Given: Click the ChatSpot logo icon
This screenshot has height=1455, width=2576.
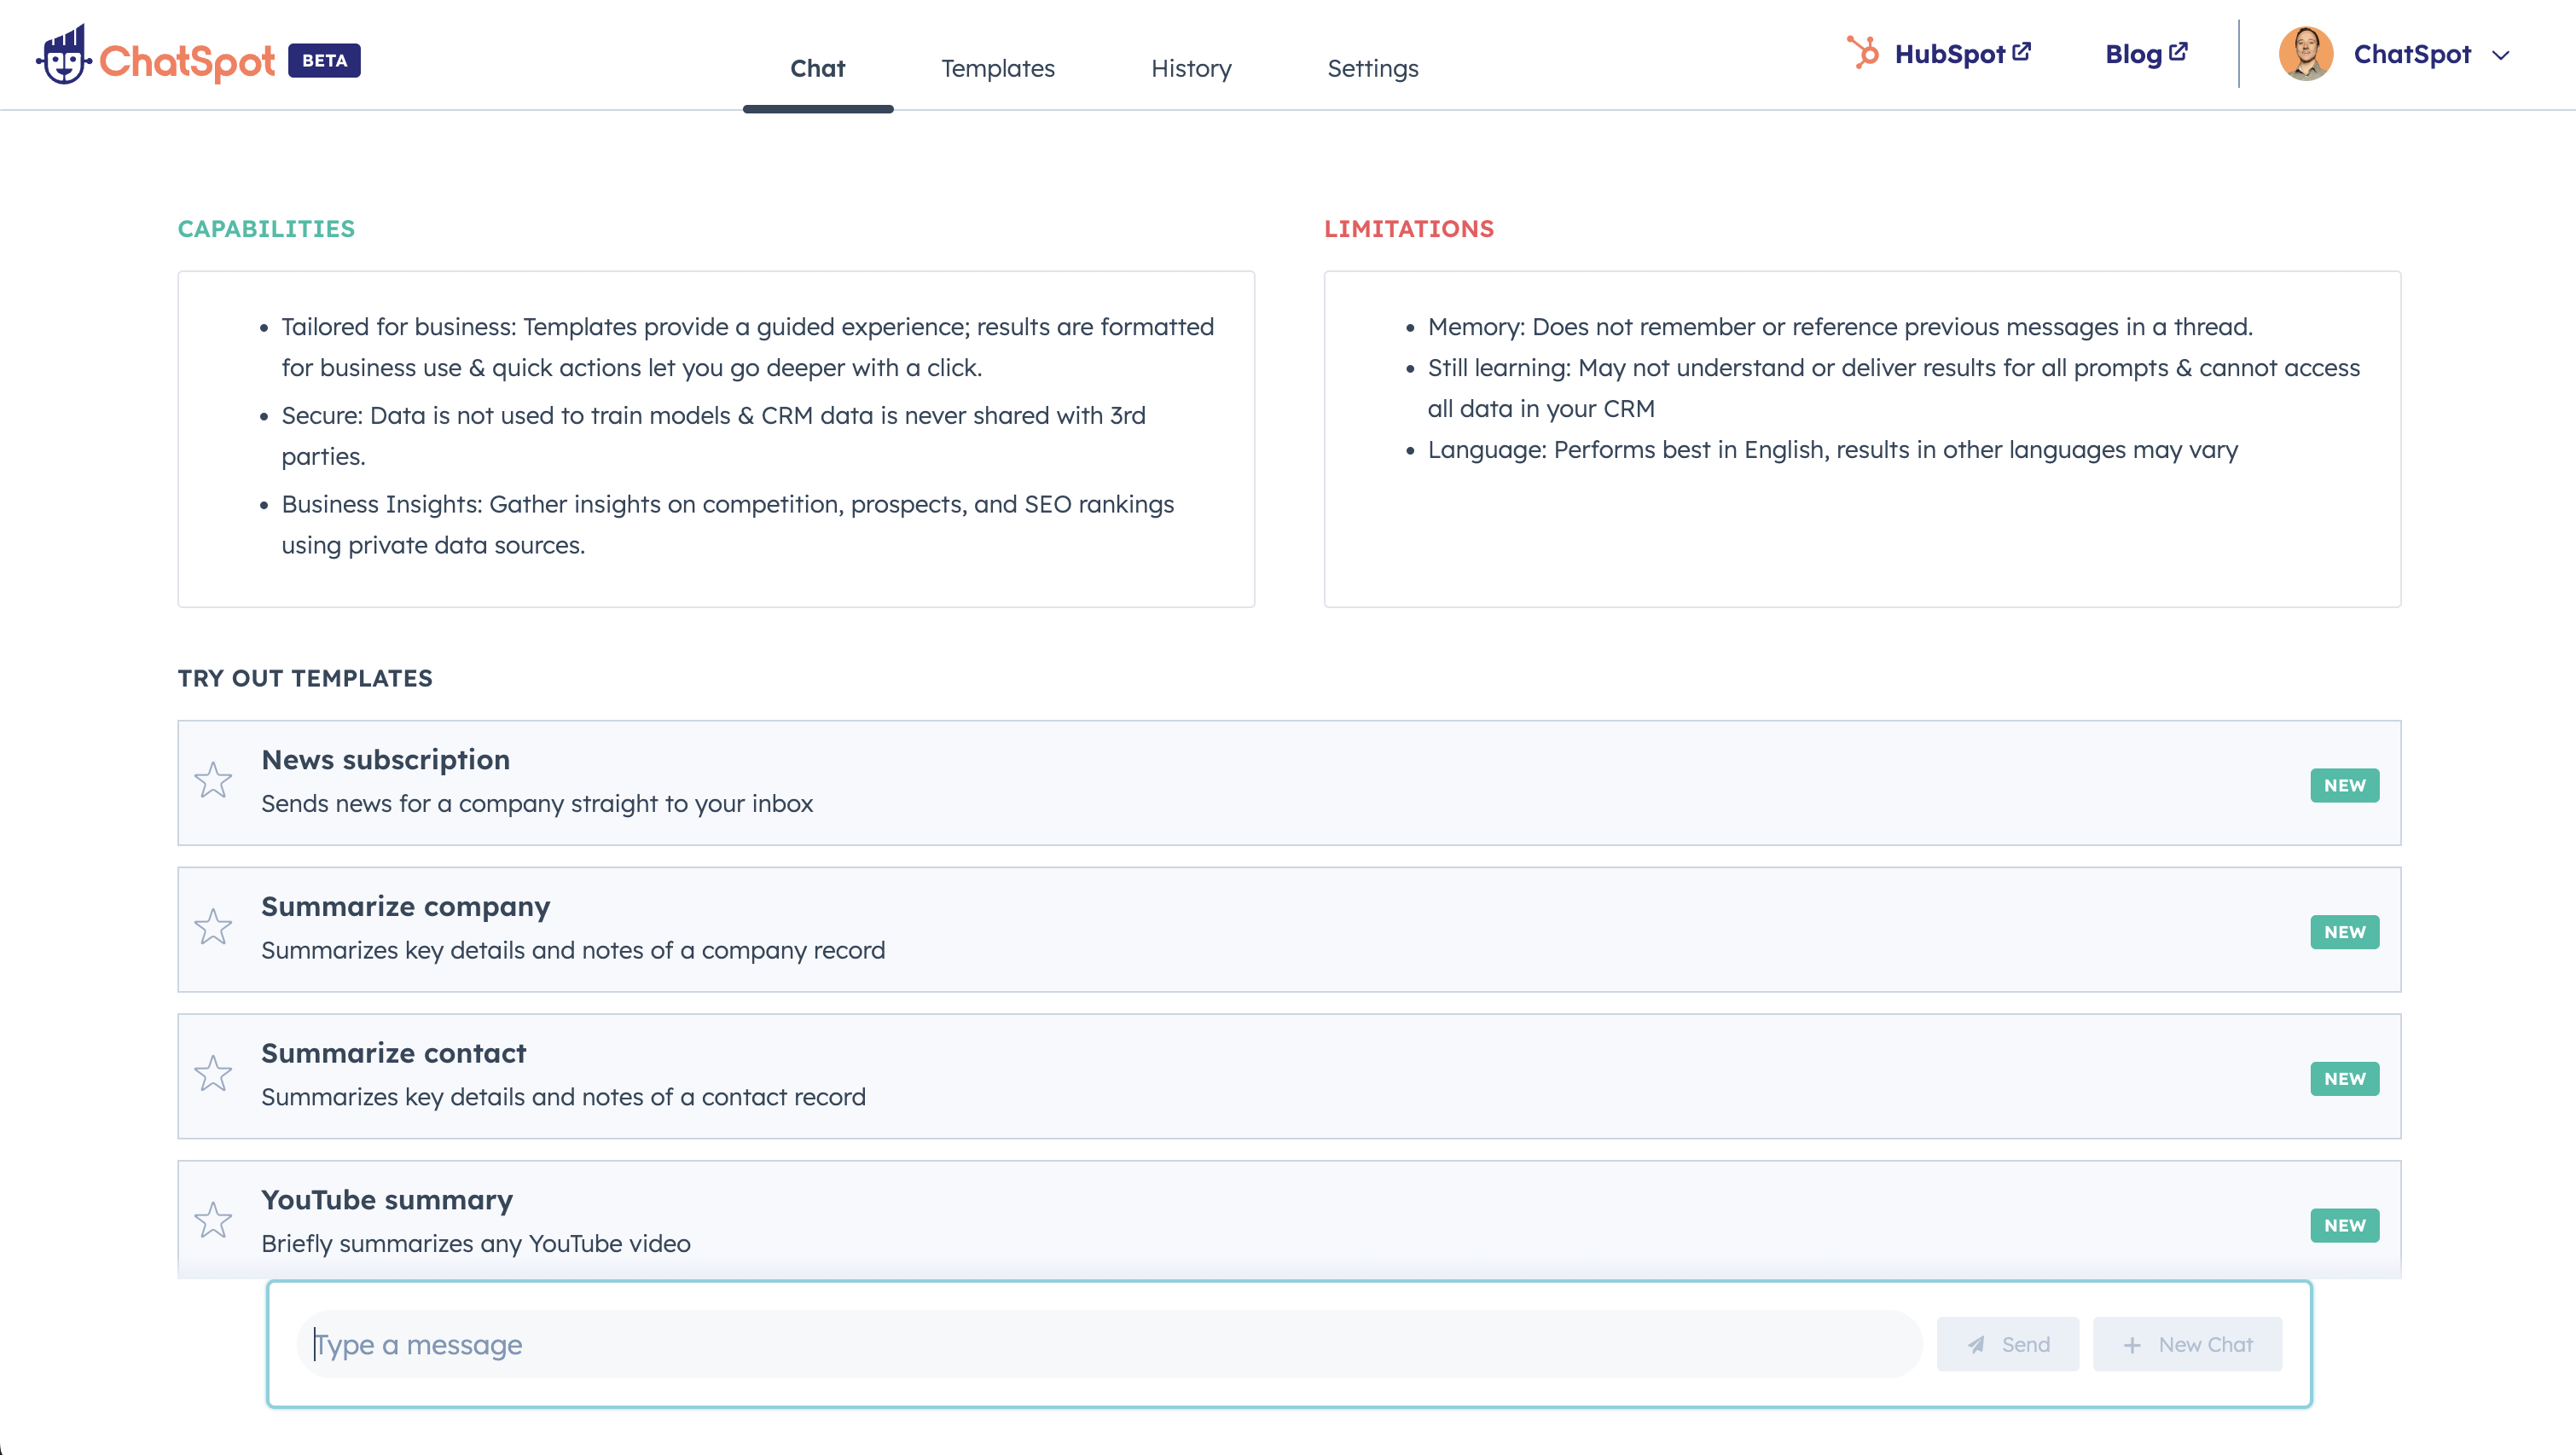Looking at the screenshot, I should pos(62,58).
